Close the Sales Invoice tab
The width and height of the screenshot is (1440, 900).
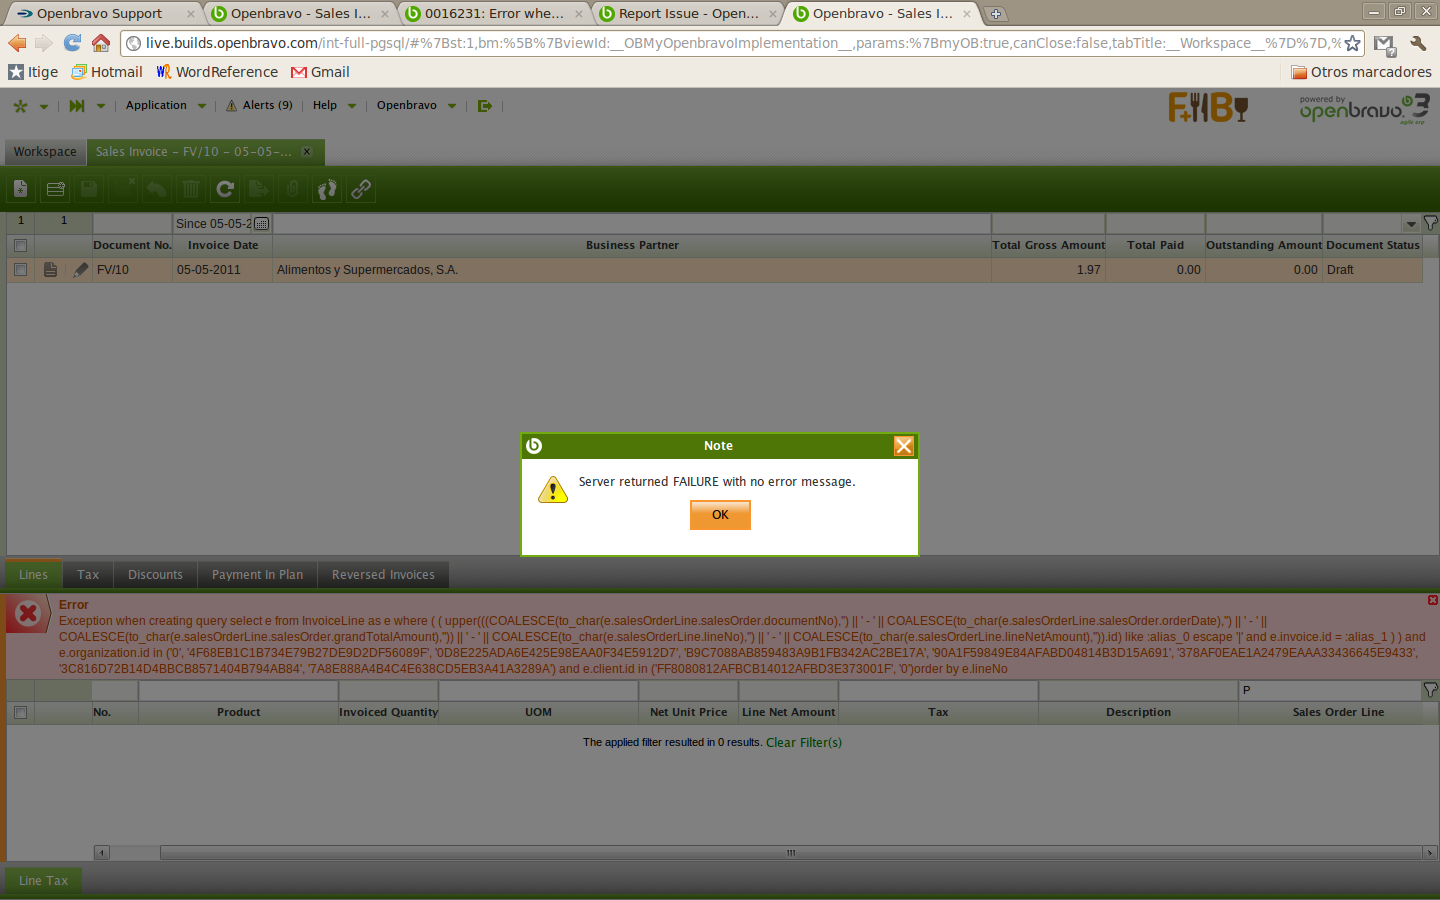tap(307, 152)
